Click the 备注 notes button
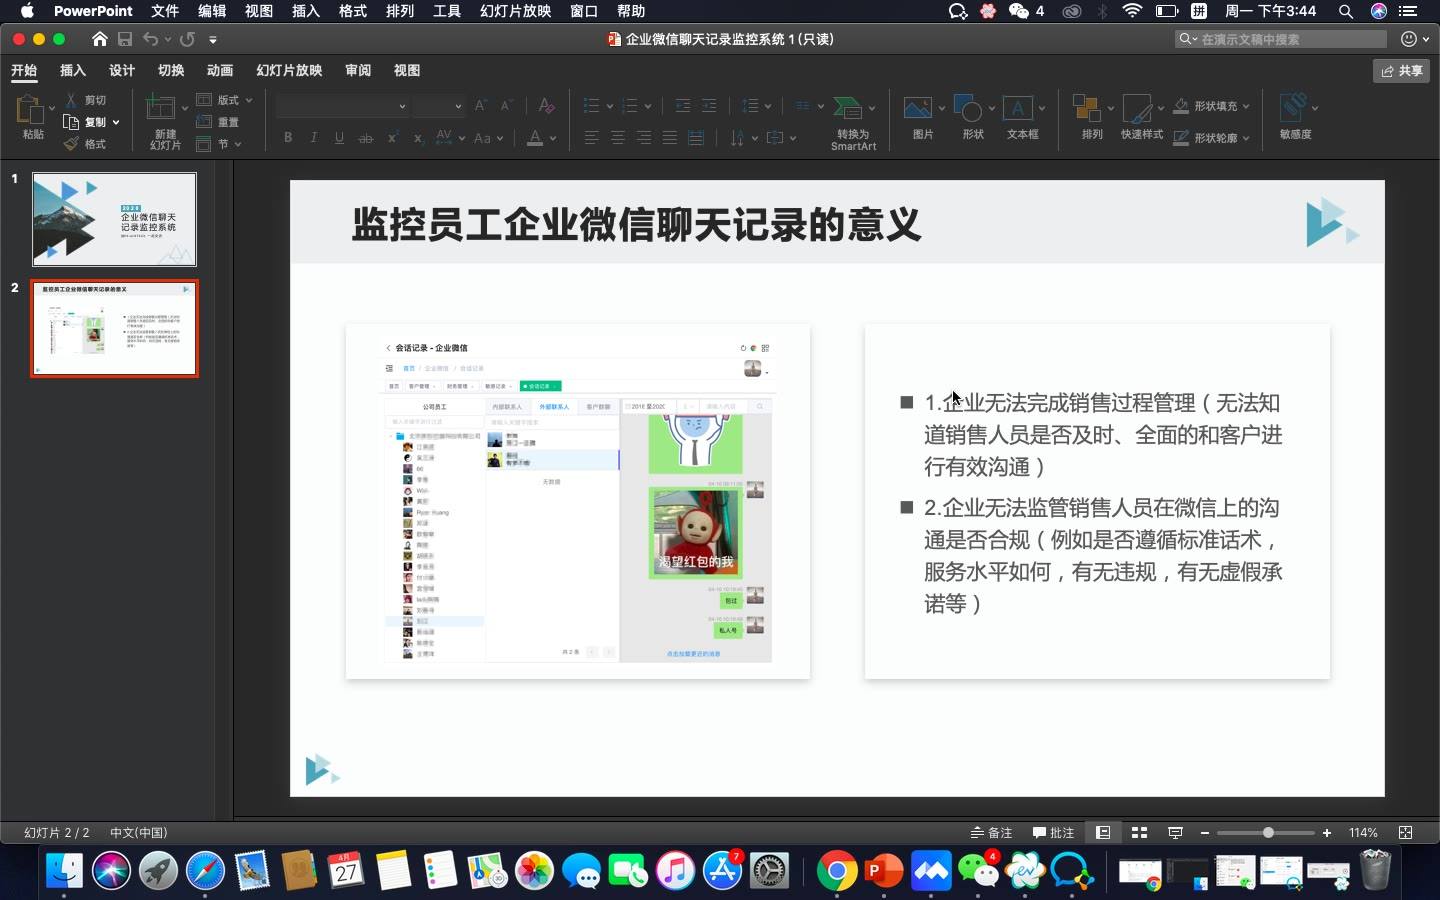Screen dimensions: 1440x900 (x=991, y=832)
